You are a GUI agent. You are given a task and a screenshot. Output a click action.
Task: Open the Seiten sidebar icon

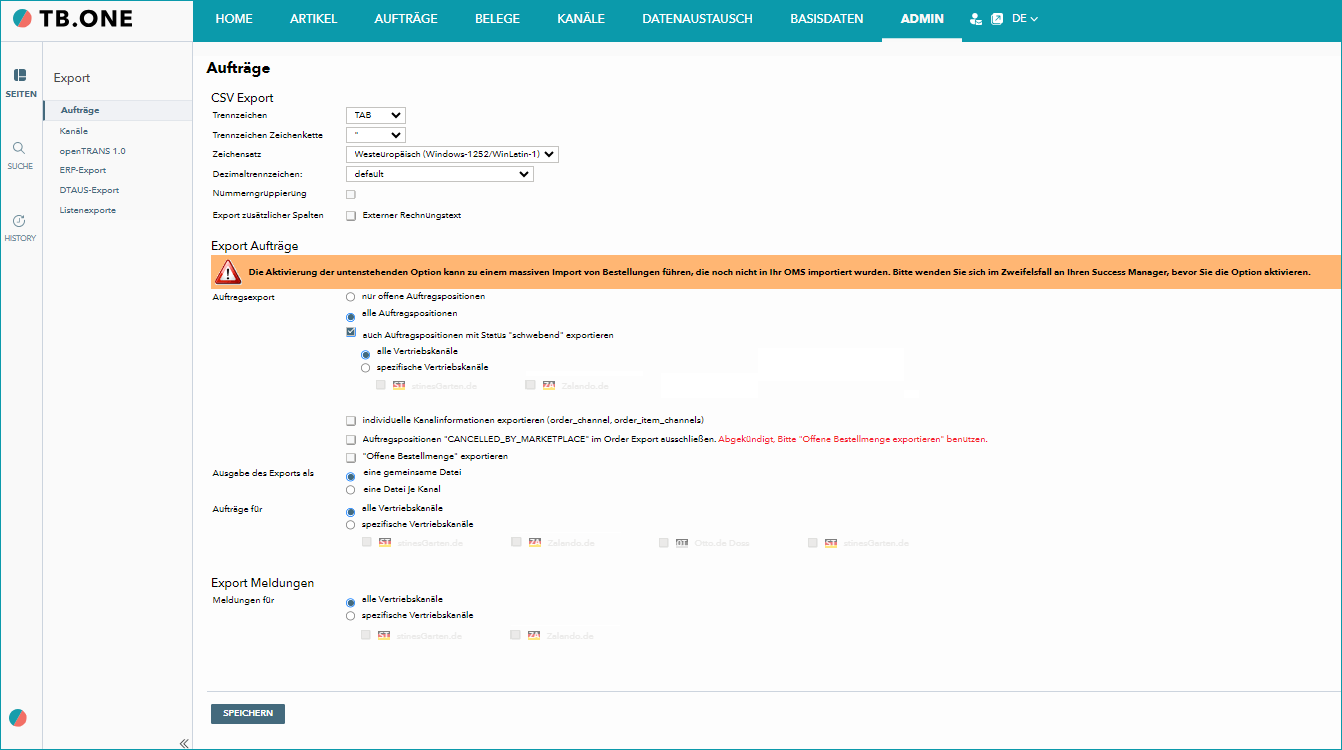(x=20, y=75)
